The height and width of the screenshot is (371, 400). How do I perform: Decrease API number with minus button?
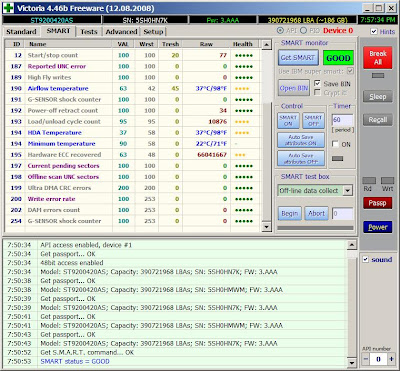[x=366, y=359]
